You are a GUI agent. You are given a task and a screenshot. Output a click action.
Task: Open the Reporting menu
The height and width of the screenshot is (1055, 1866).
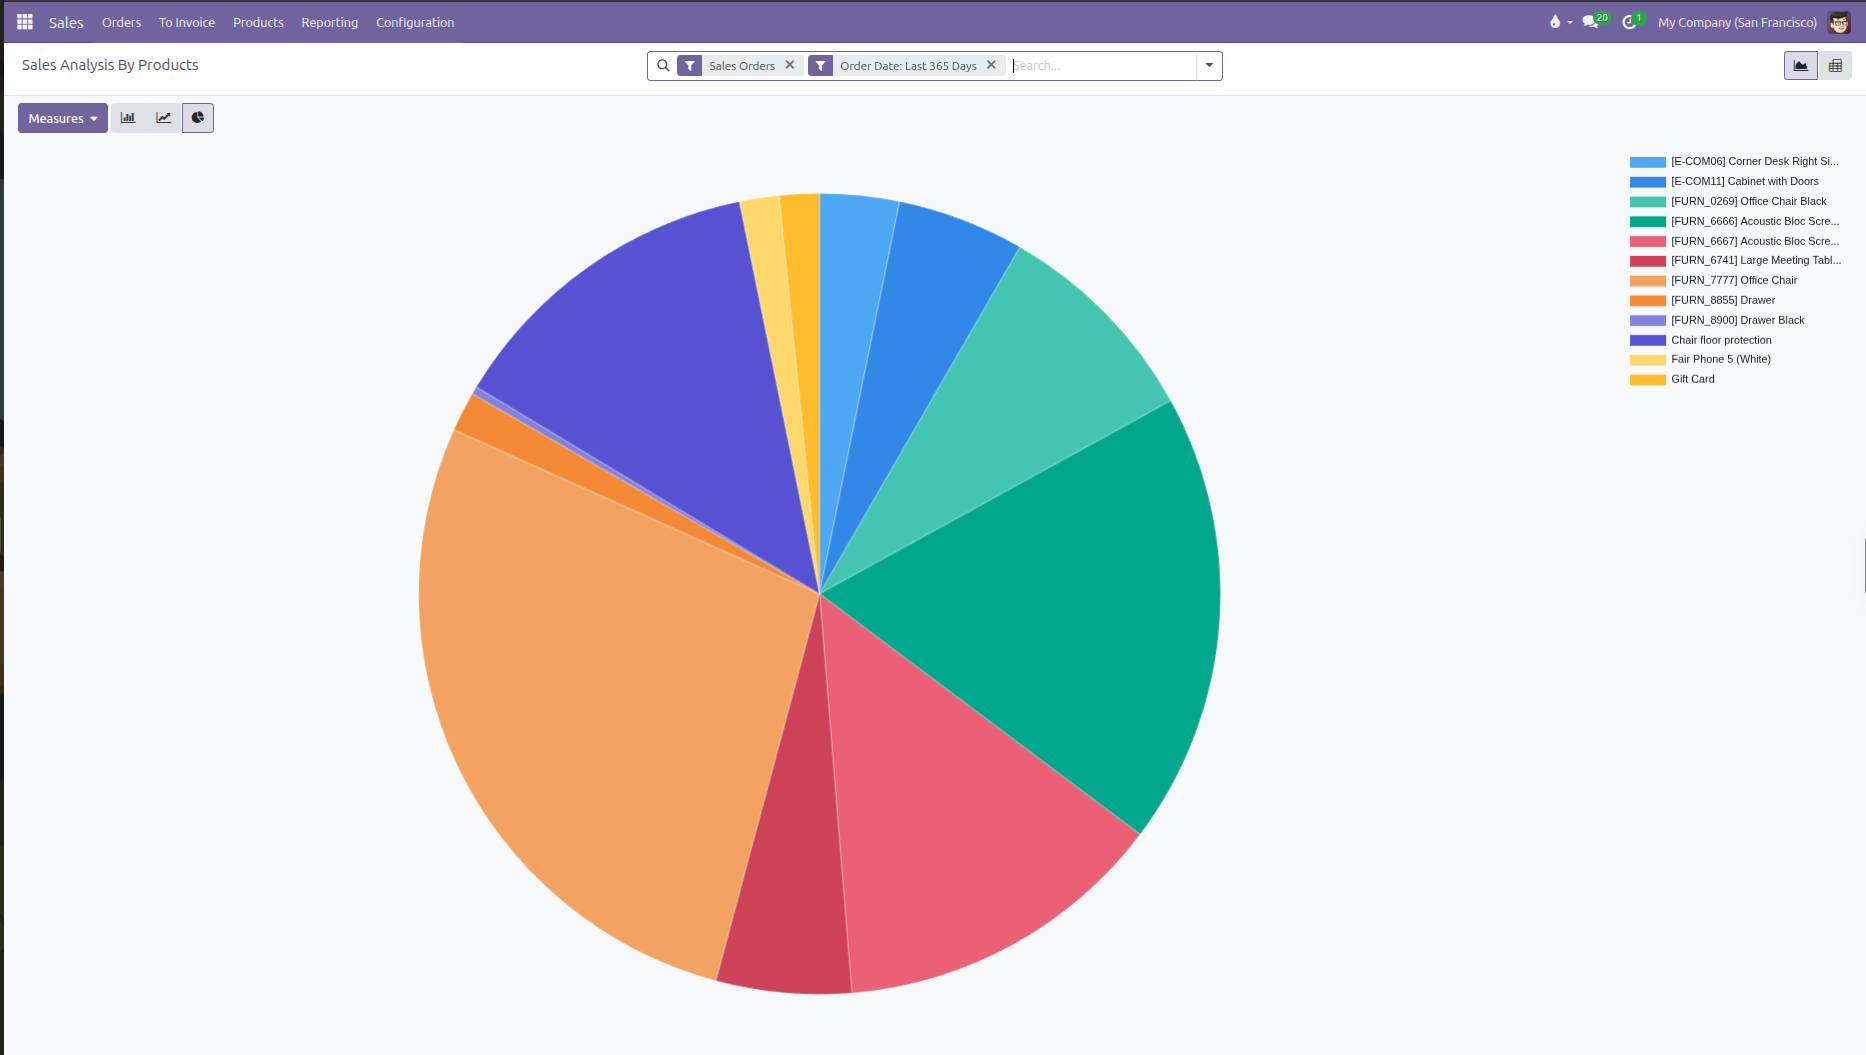(330, 22)
